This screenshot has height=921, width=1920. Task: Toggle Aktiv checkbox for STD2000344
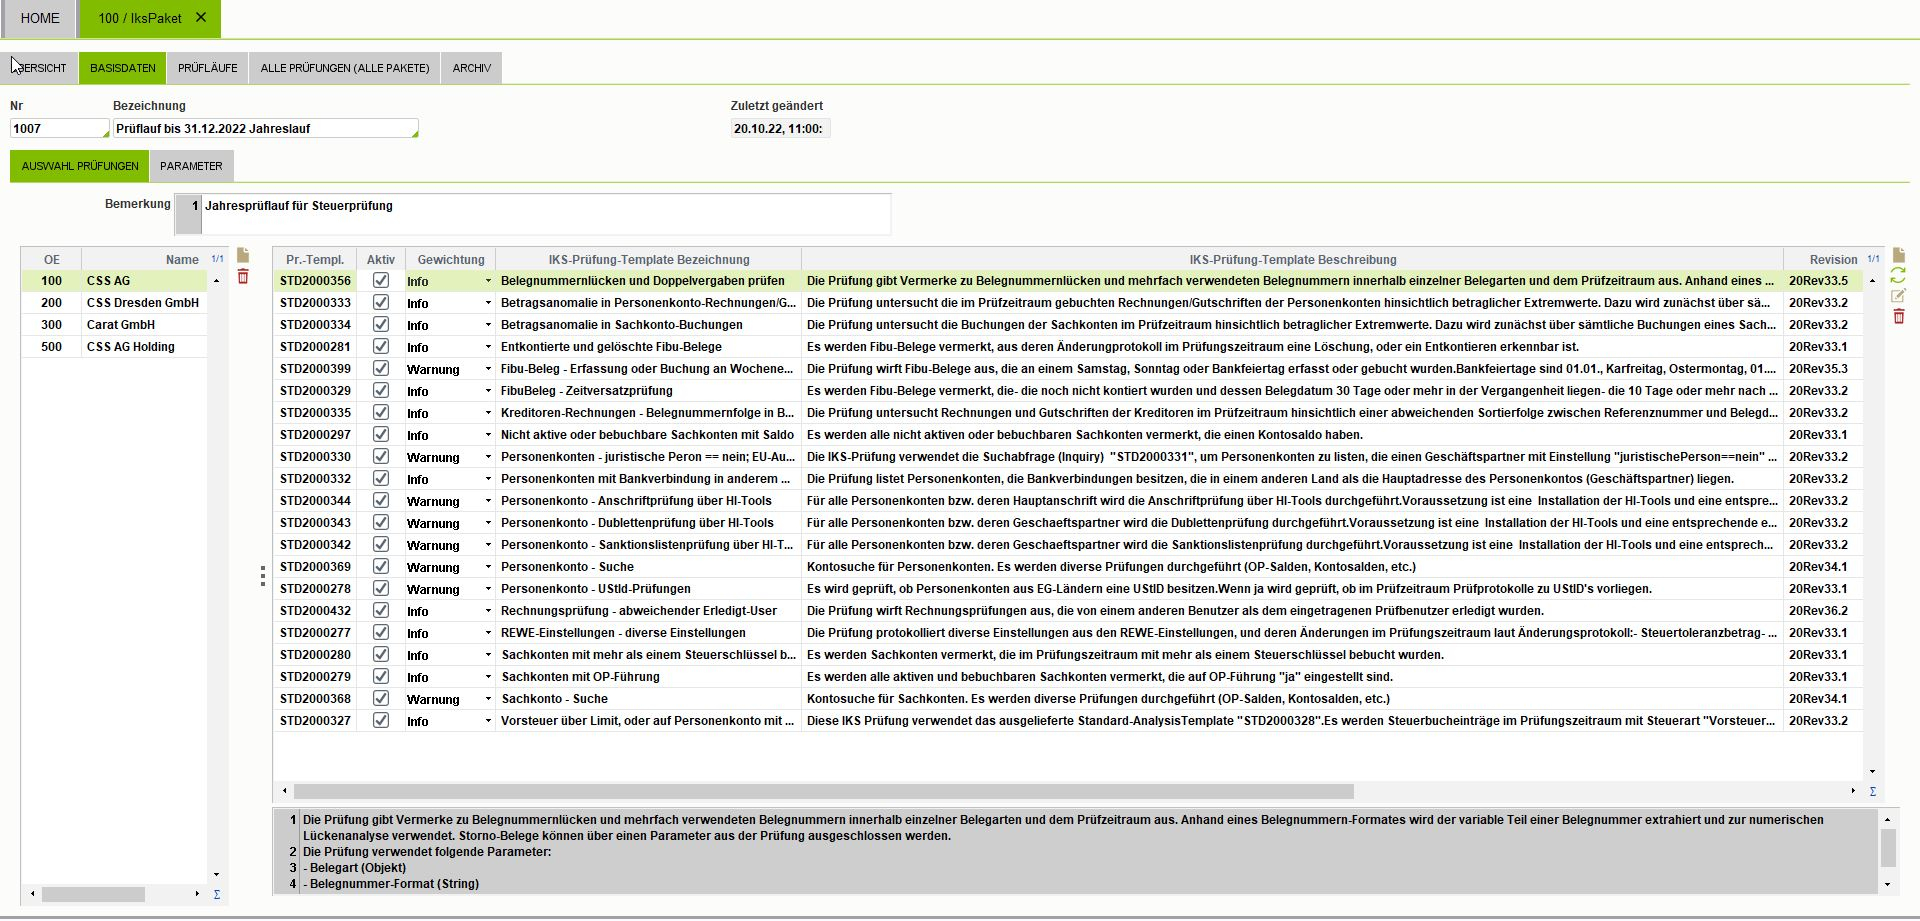point(381,501)
